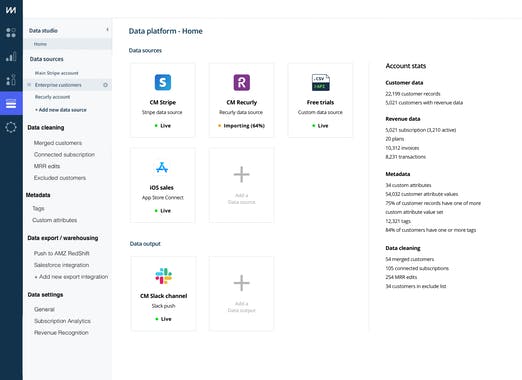Click the Free trials card title

(320, 102)
